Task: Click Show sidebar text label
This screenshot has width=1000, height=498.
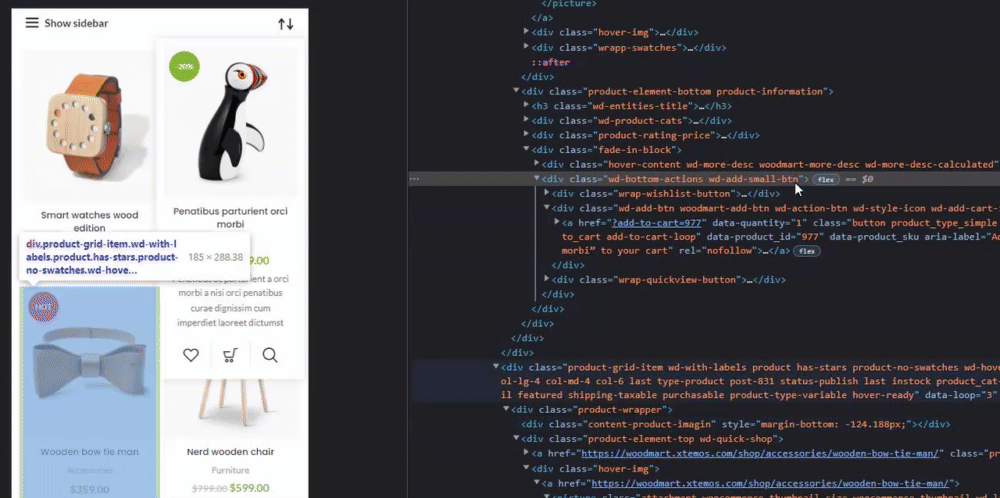Action: tap(76, 24)
